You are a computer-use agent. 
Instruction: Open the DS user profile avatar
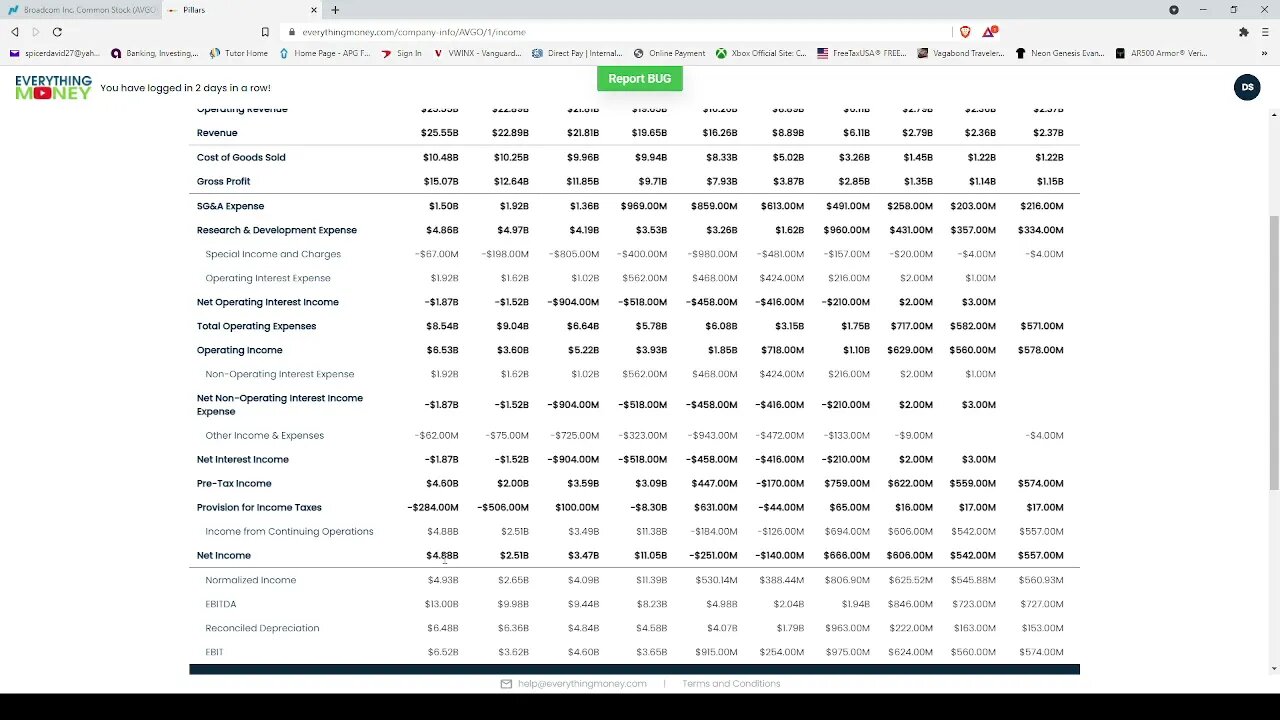click(1247, 87)
